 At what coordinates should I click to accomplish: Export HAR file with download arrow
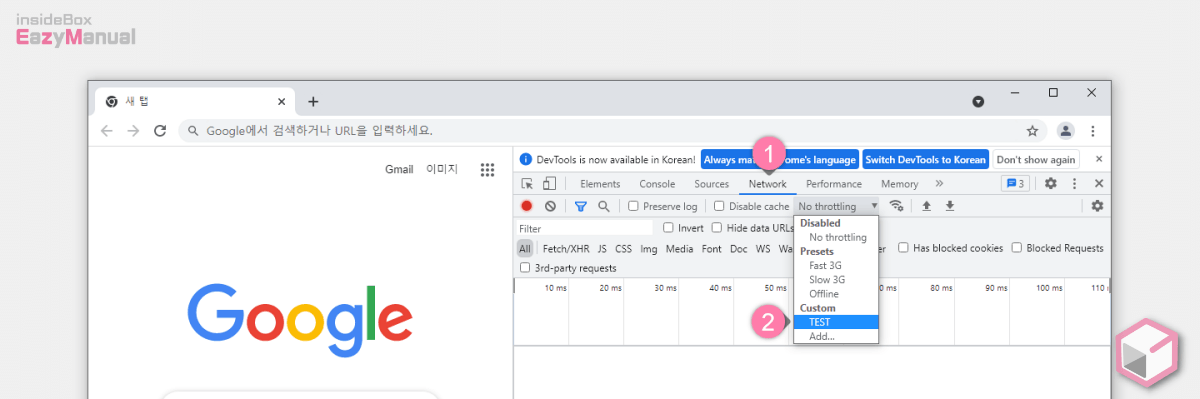click(950, 206)
